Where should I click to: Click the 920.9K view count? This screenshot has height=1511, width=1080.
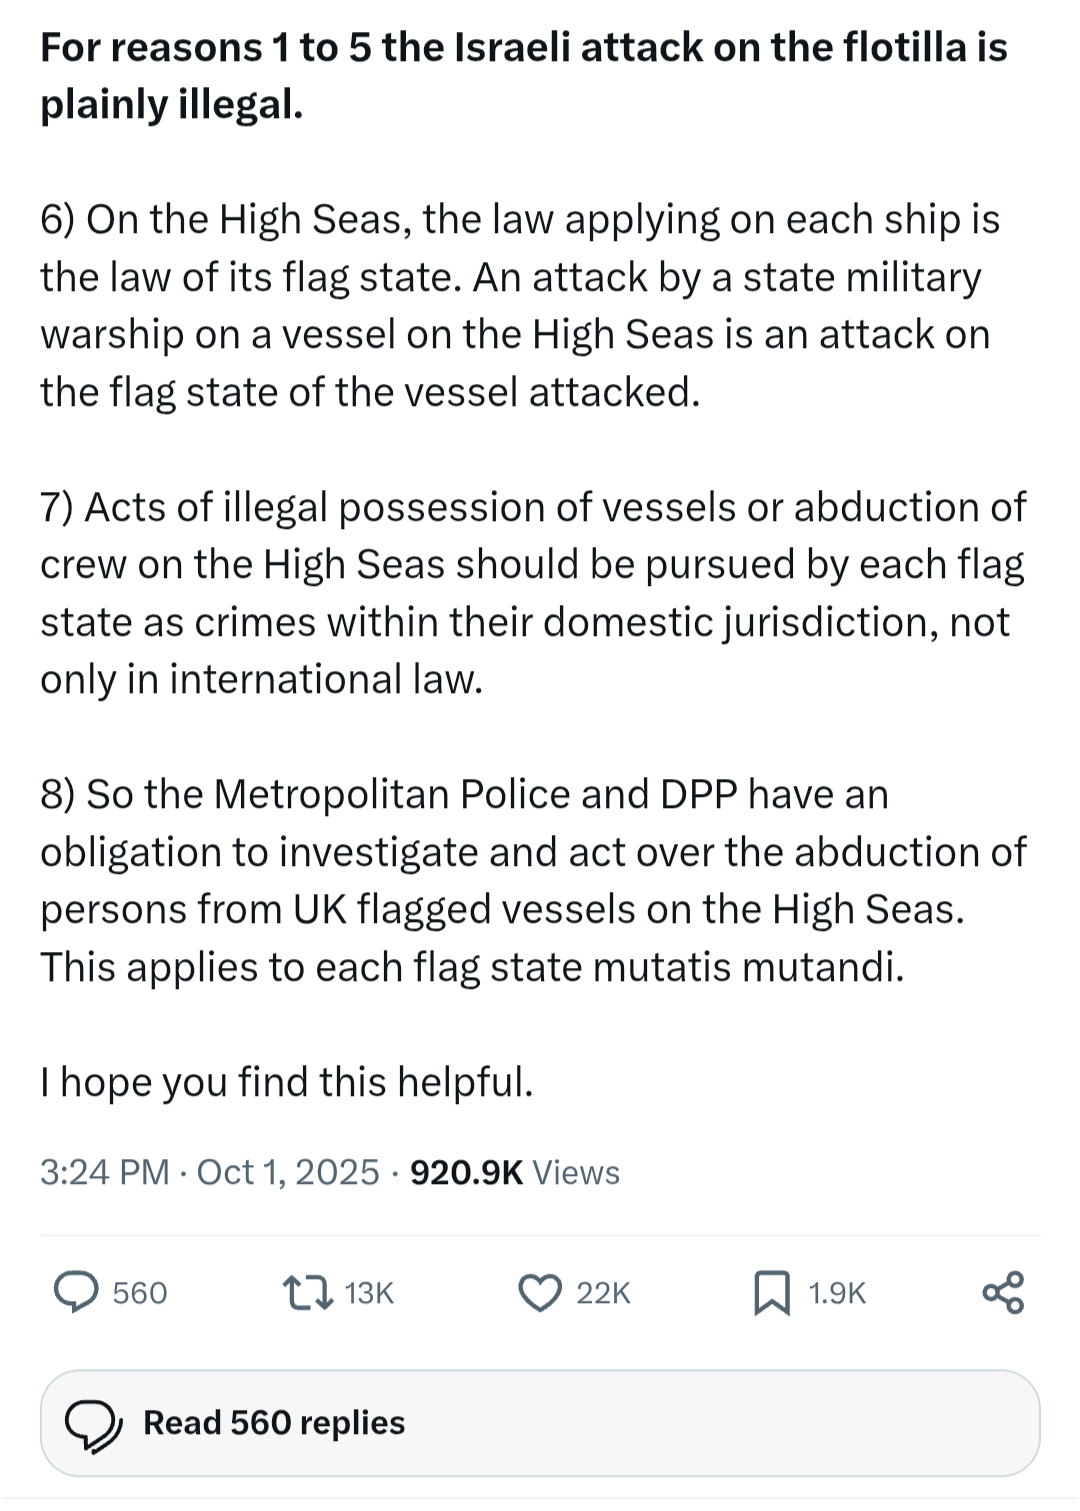point(466,1172)
